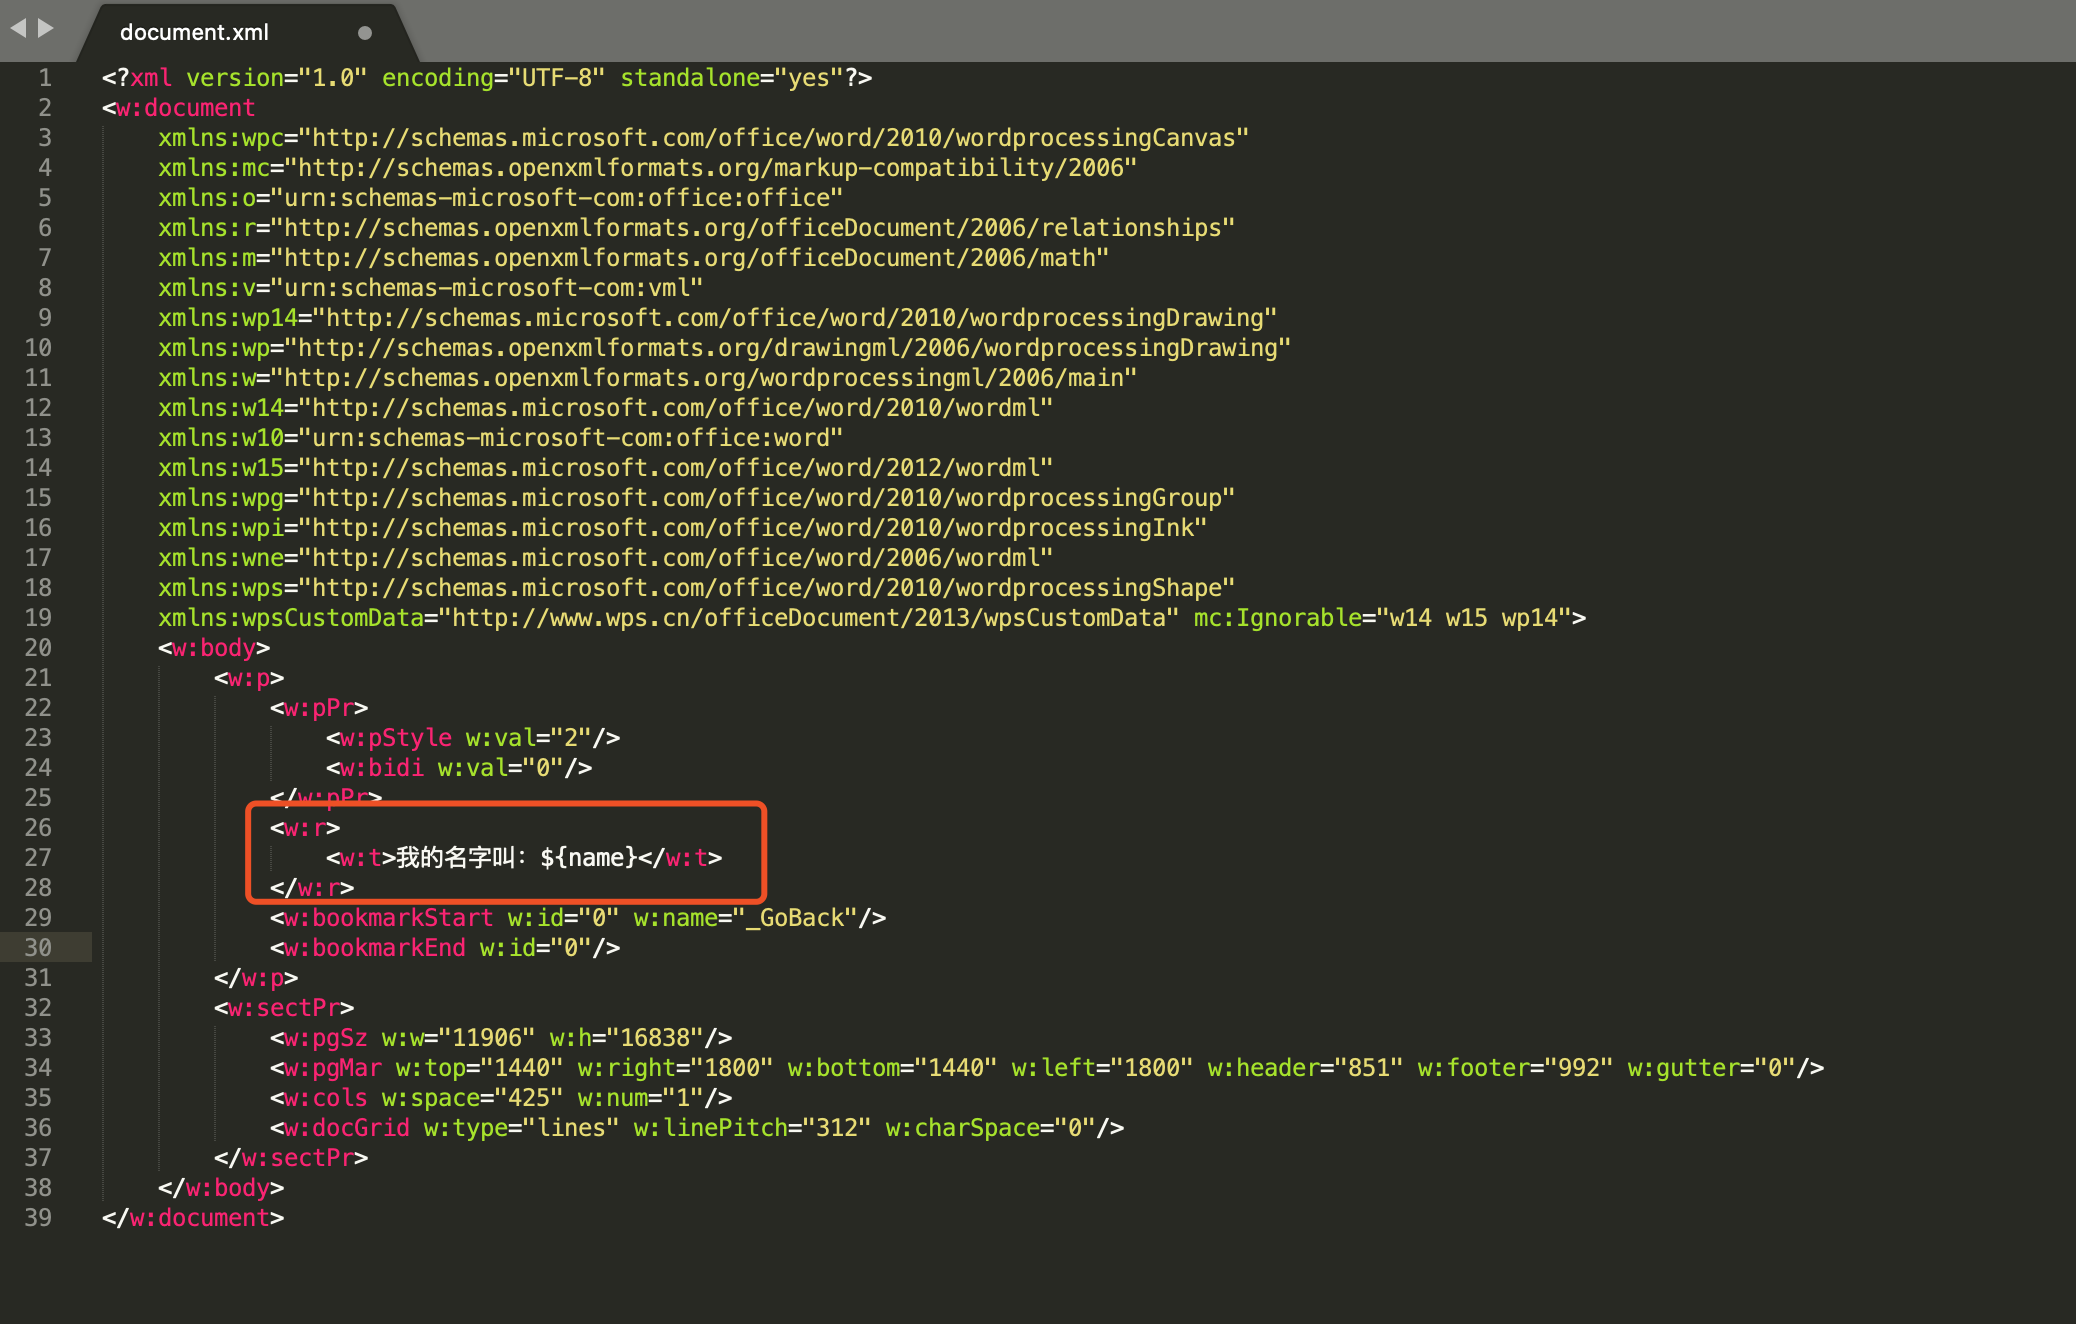The height and width of the screenshot is (1324, 2076).
Task: Click the opening w:pPr tag
Action: pyautogui.click(x=319, y=707)
